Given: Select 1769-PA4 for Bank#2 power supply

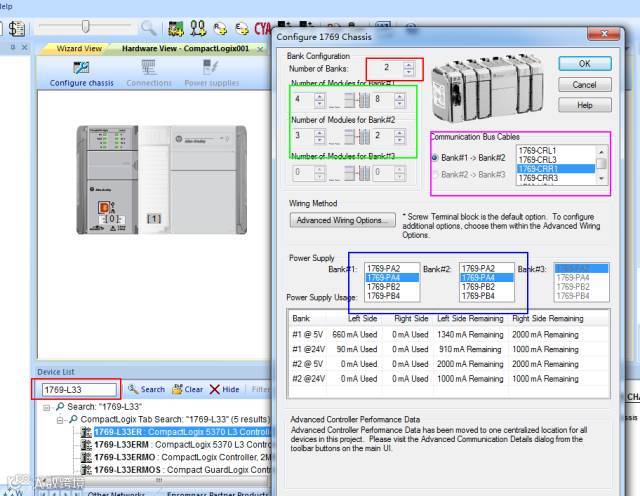Looking at the screenshot, I should (487, 278).
